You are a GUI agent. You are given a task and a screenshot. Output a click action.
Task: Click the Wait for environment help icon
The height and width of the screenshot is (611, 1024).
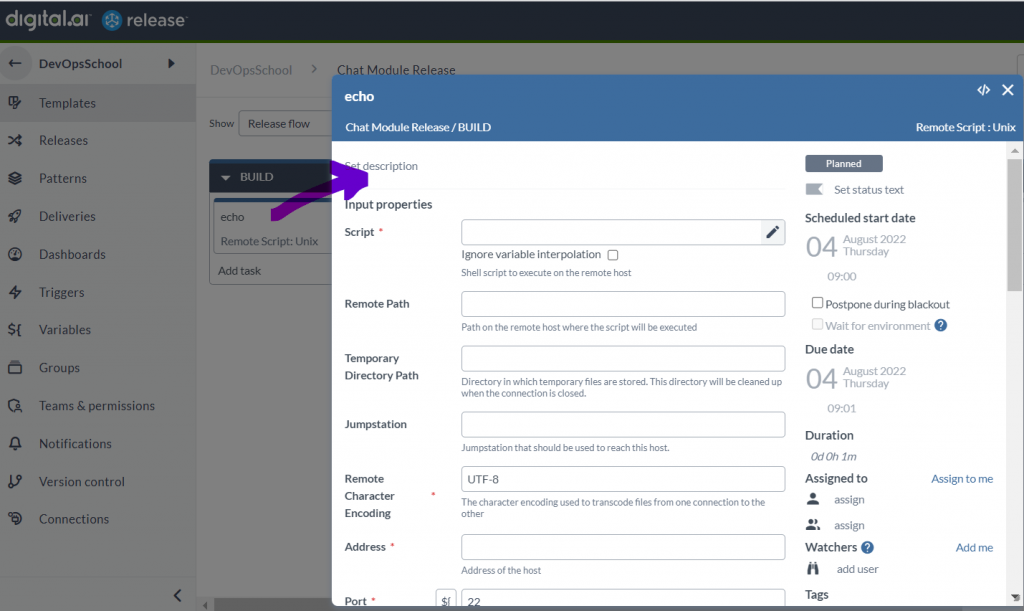pos(940,326)
